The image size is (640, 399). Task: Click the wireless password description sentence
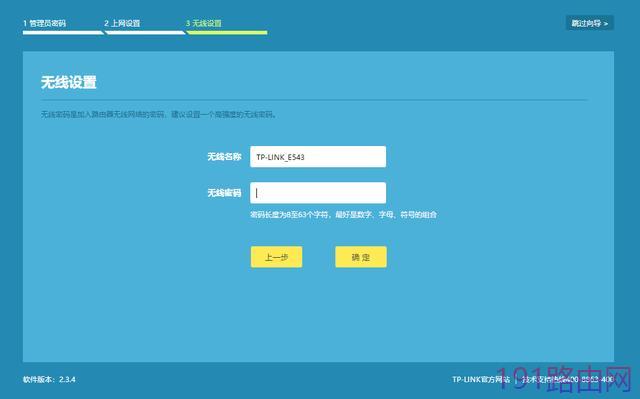coord(159,114)
